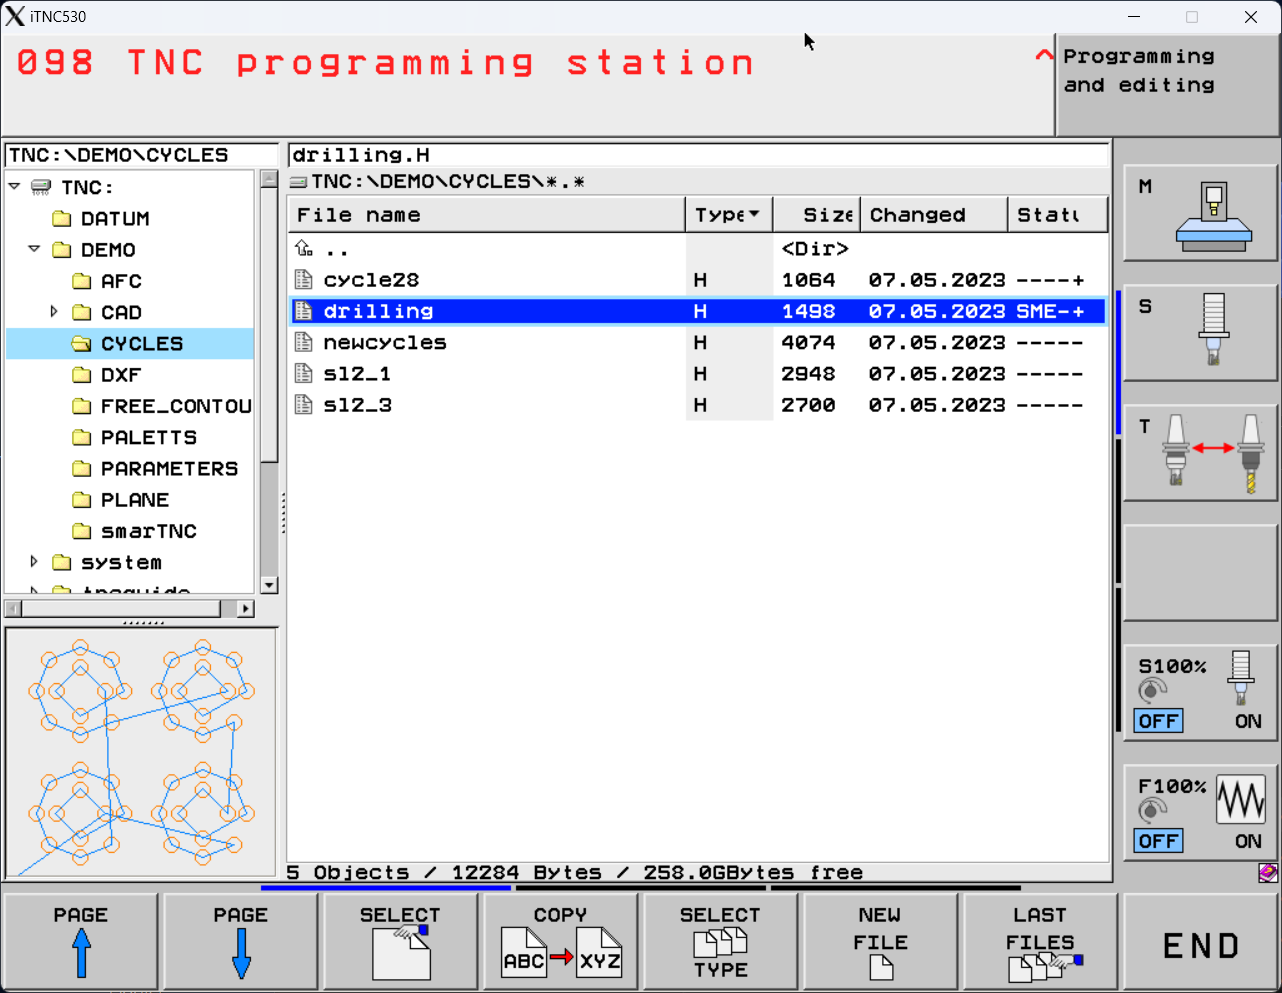Turn F100% feed override ON
Image resolution: width=1282 pixels, height=993 pixels.
click(x=1248, y=841)
